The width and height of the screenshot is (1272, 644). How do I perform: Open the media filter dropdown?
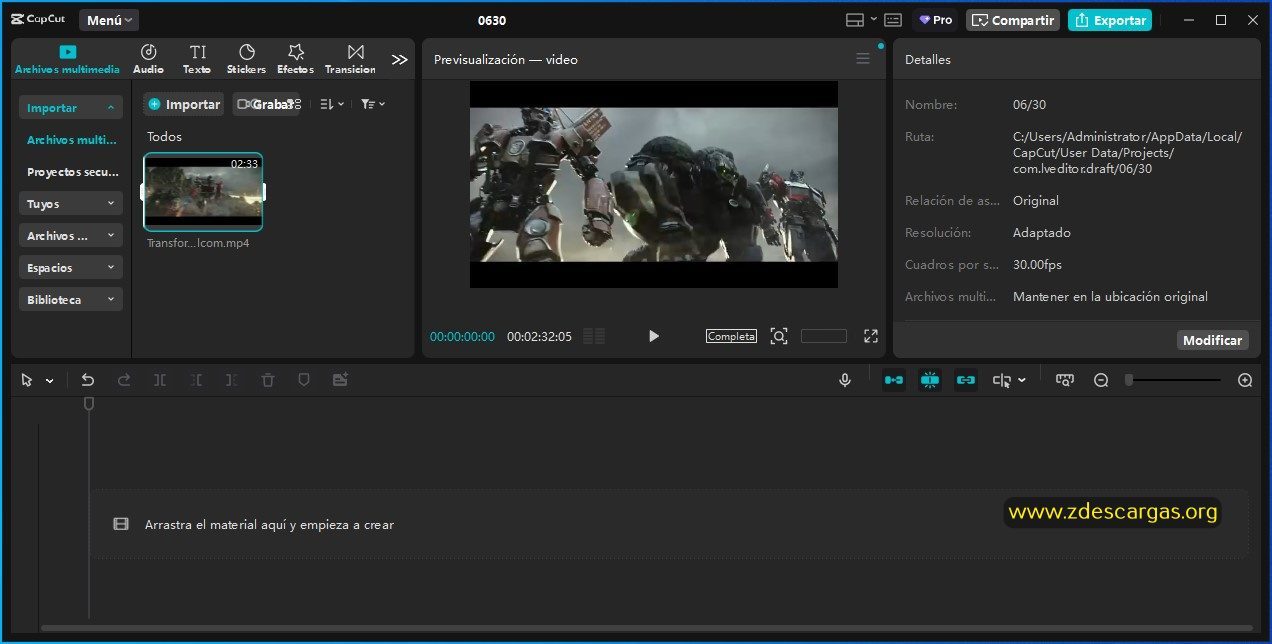tap(373, 104)
